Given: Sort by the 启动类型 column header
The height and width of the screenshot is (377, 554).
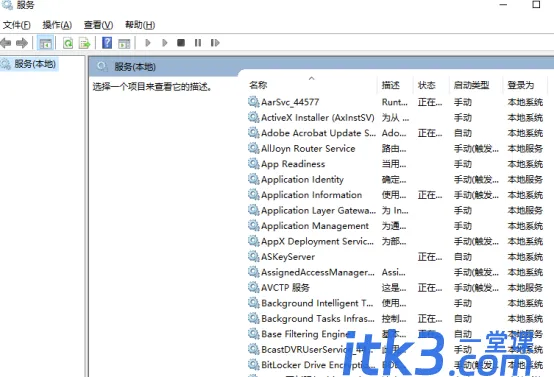Looking at the screenshot, I should tap(476, 85).
